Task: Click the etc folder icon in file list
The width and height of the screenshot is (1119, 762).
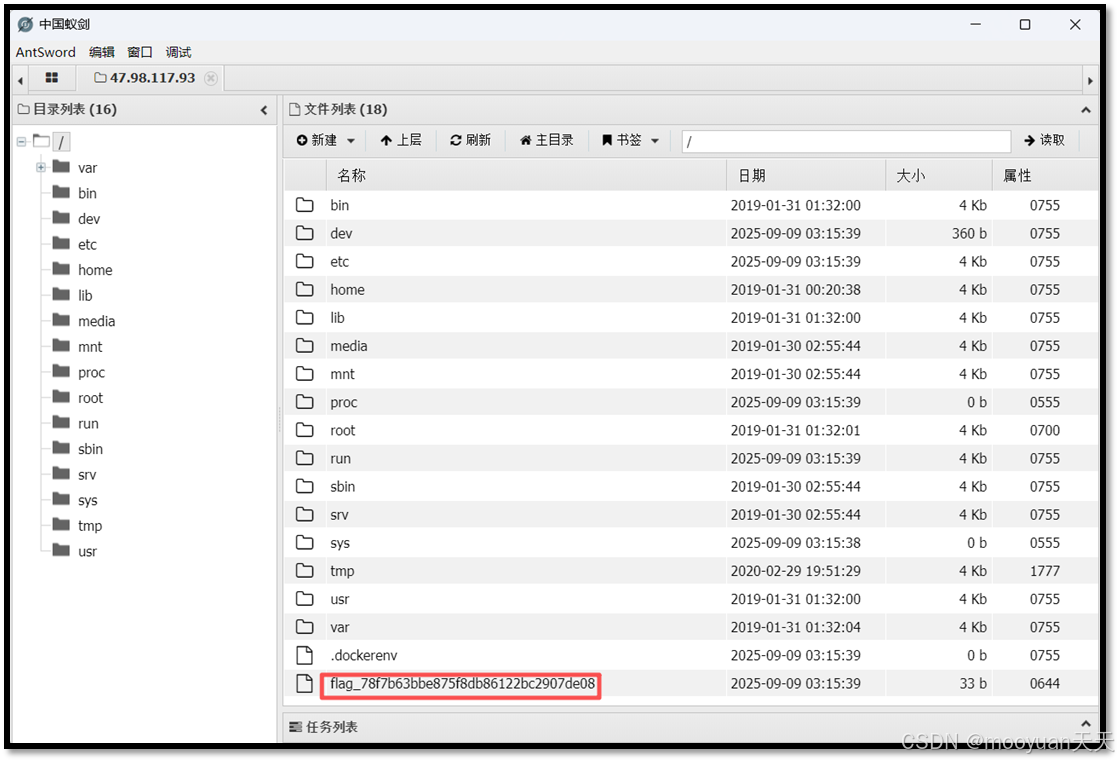Action: tap(305, 261)
